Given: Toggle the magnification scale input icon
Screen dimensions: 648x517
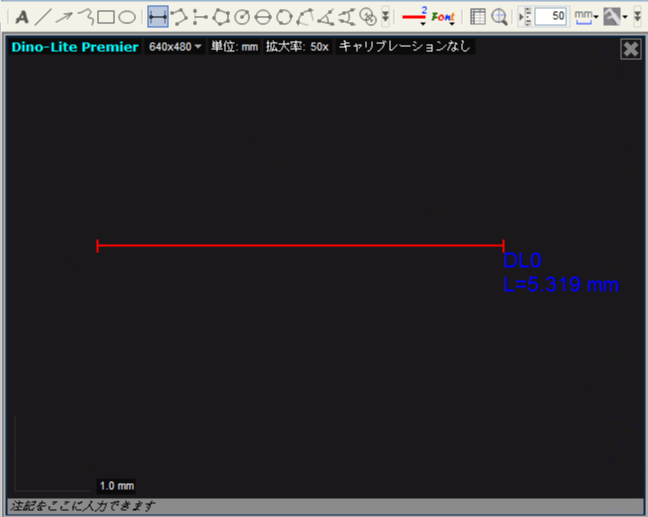Looking at the screenshot, I should coord(525,17).
